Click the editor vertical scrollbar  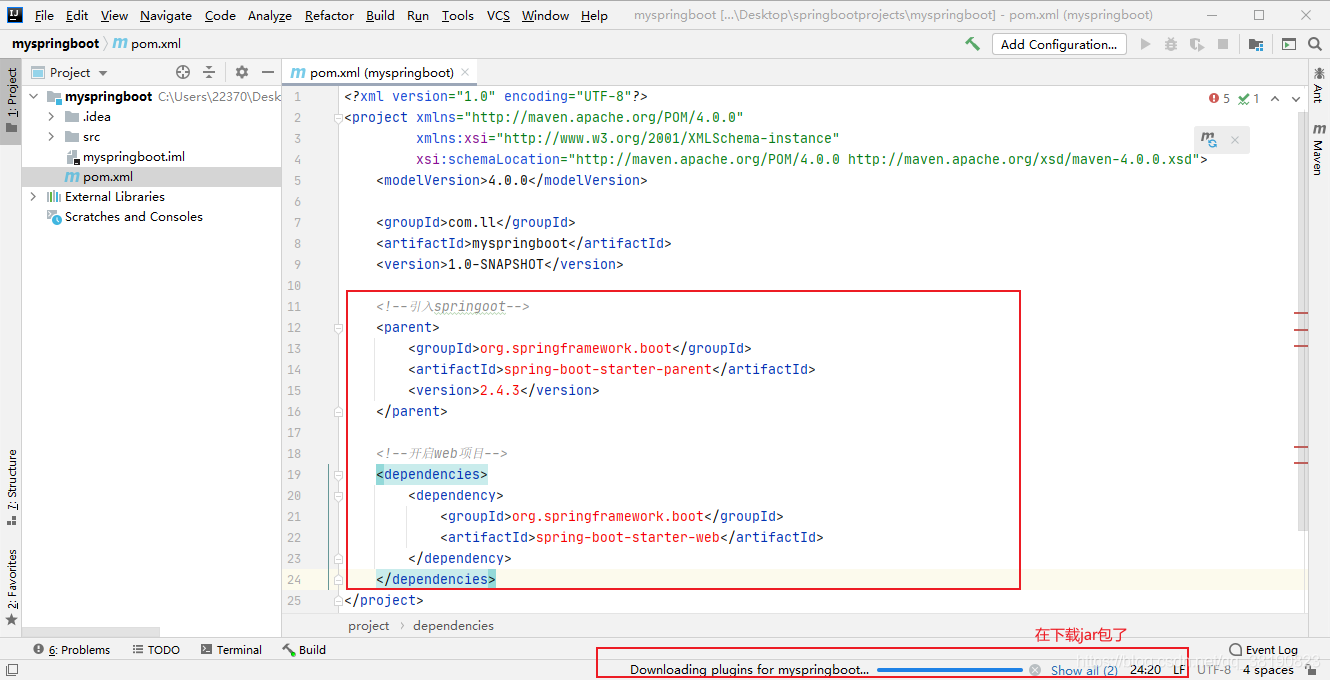tap(1302, 320)
